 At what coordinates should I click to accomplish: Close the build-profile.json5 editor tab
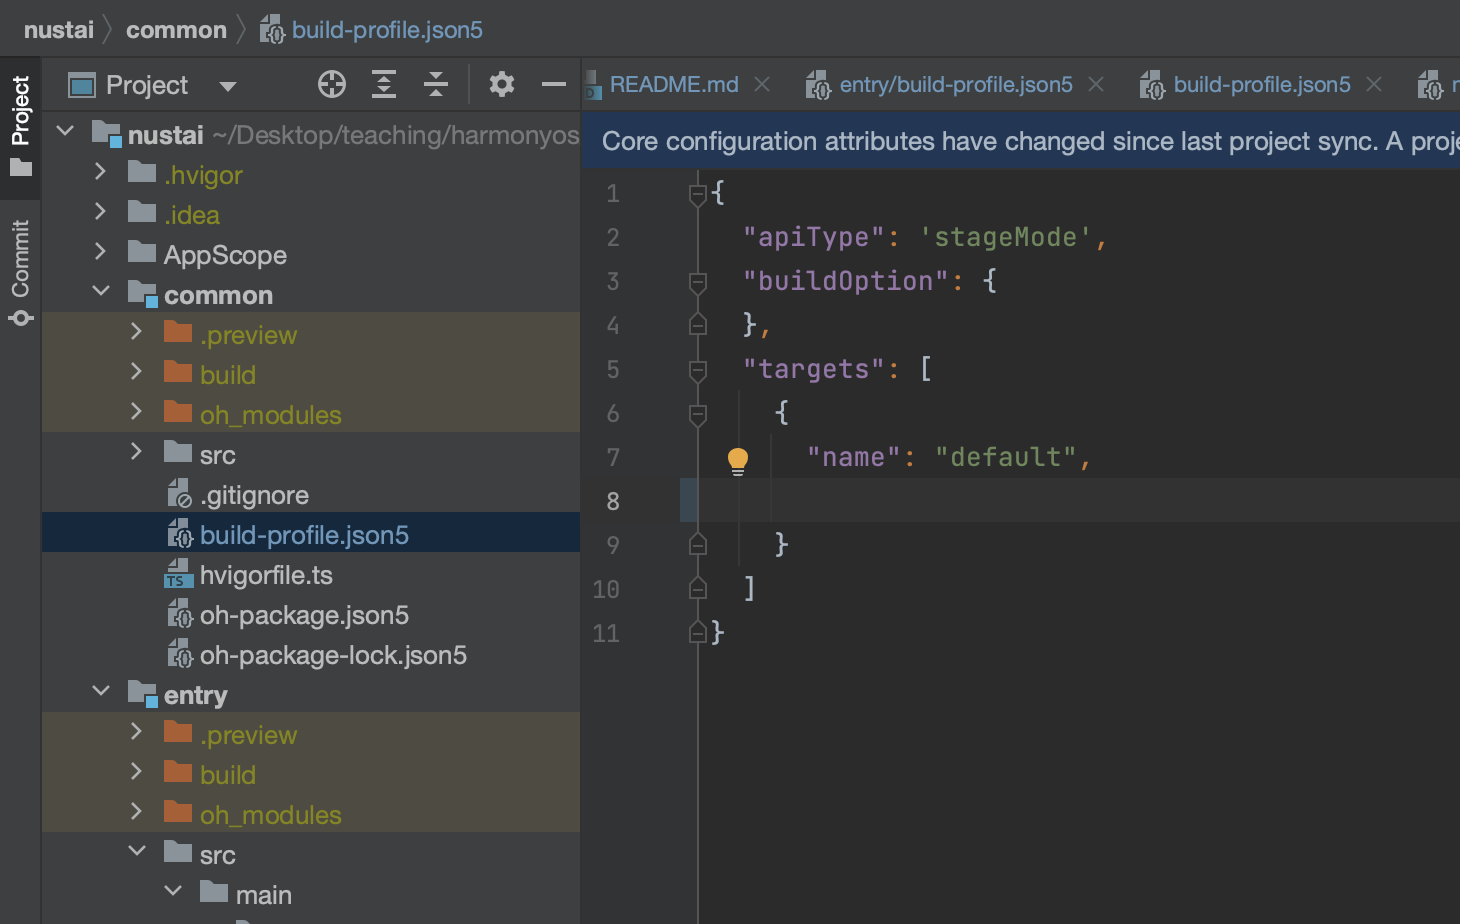[x=1374, y=85]
